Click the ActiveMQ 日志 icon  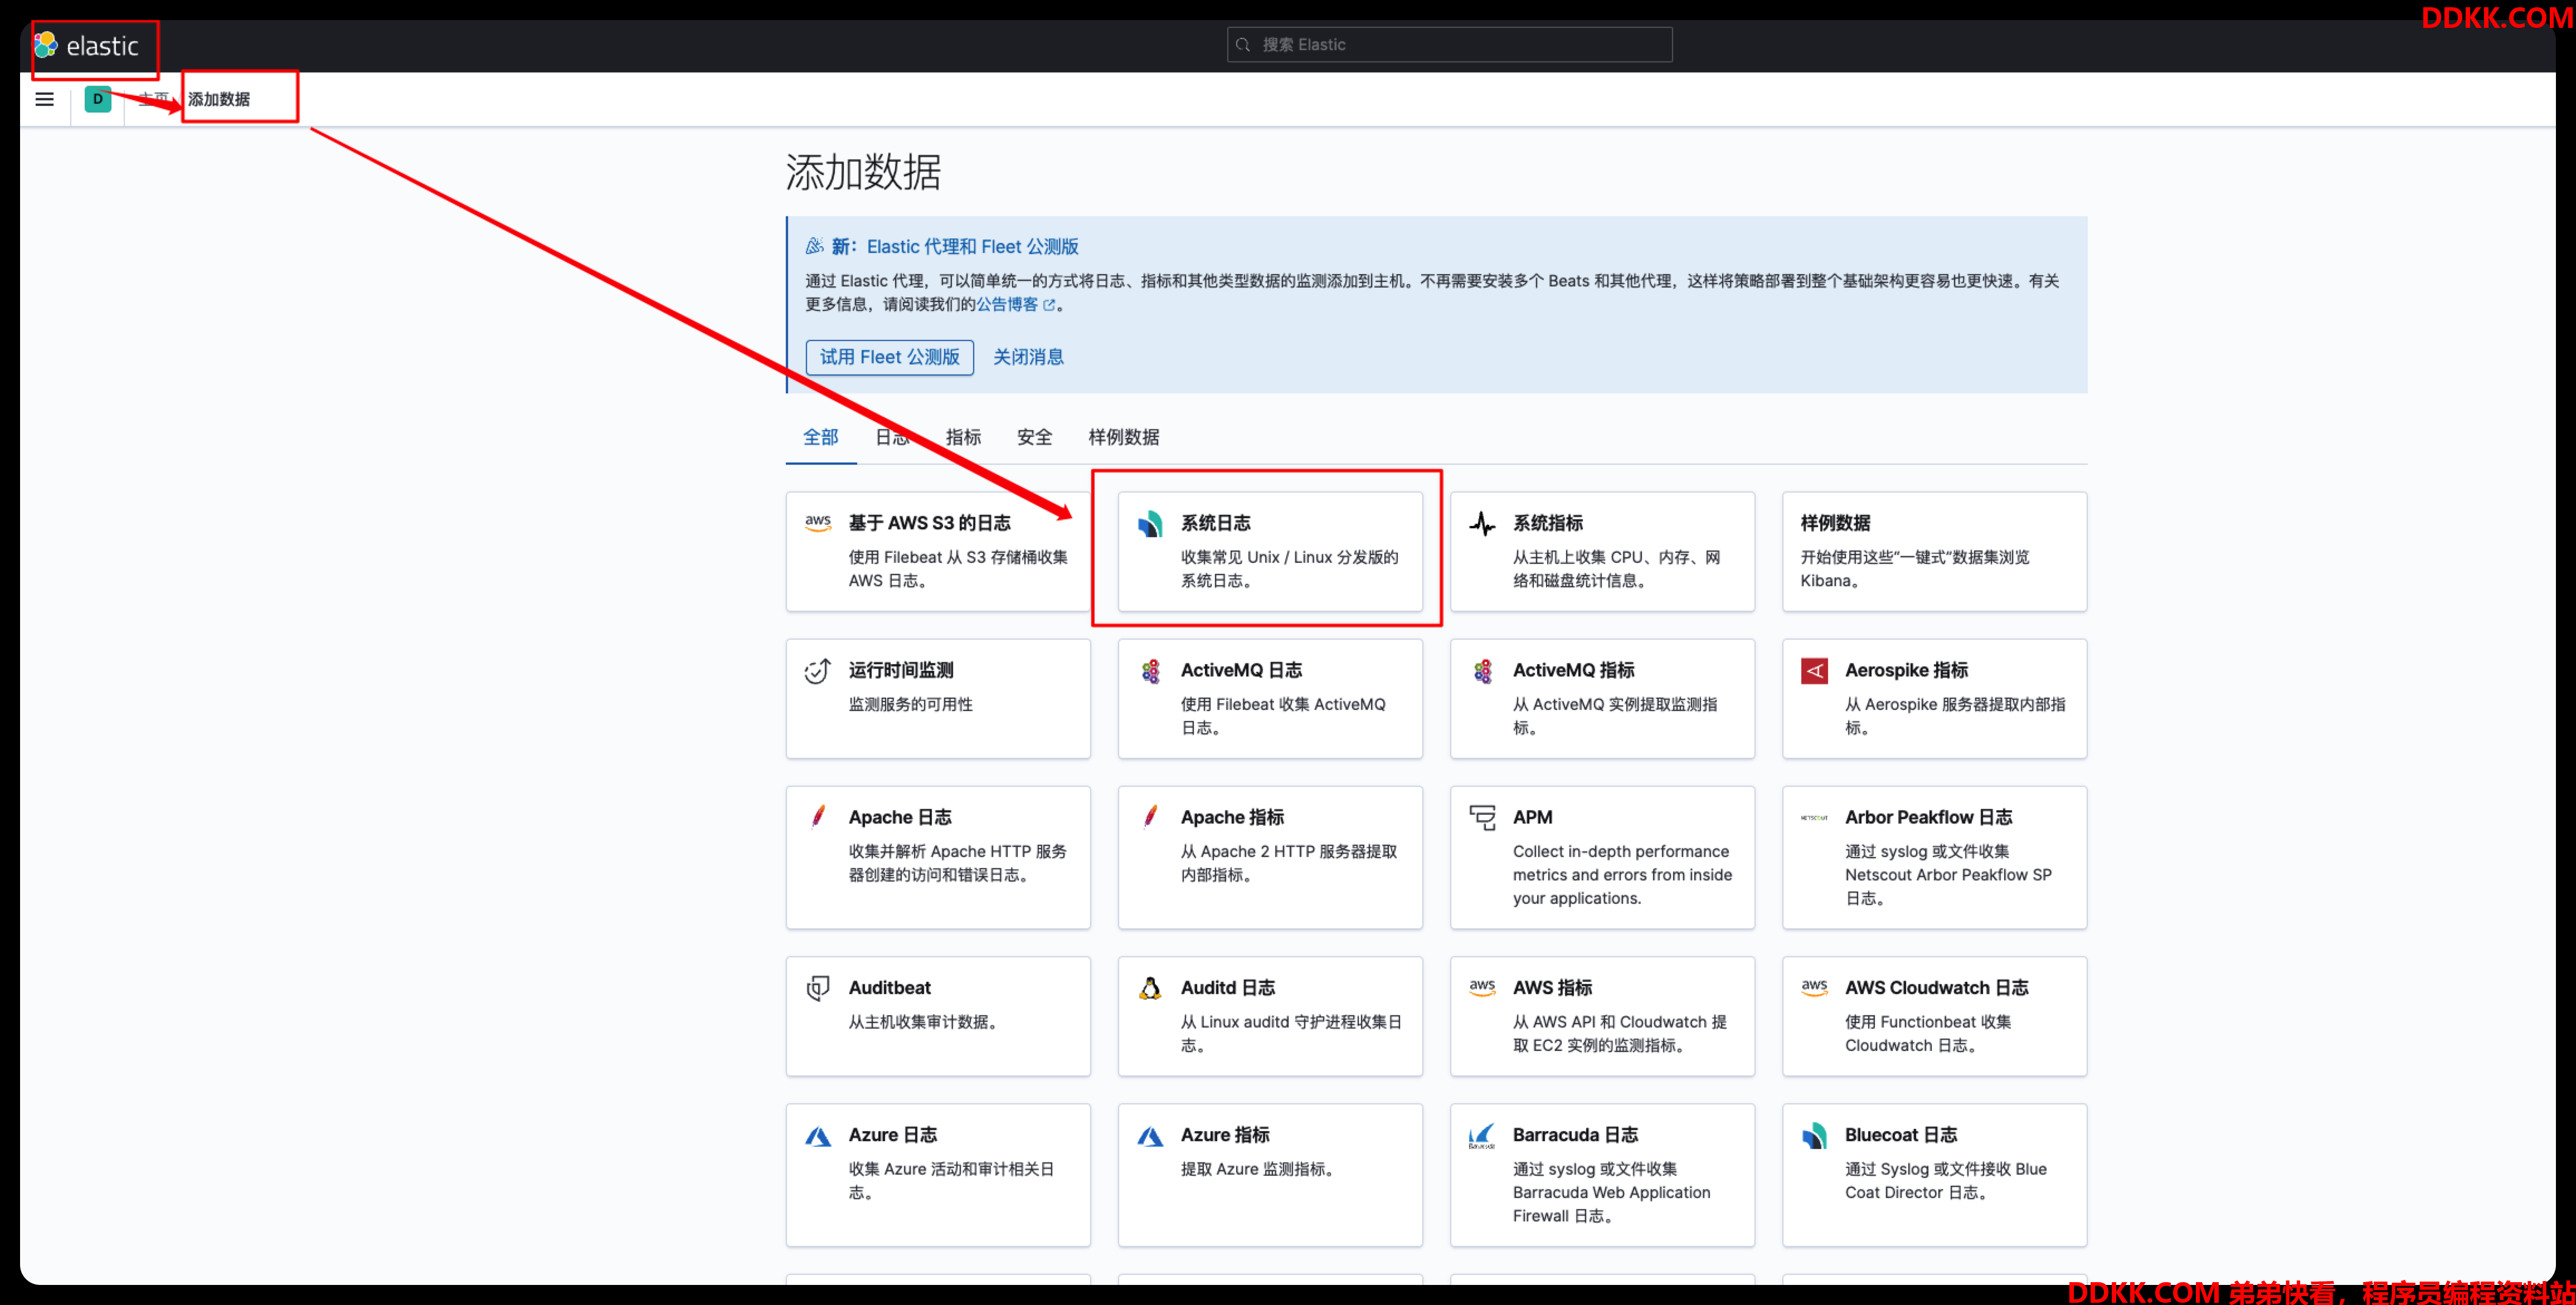click(x=1150, y=670)
